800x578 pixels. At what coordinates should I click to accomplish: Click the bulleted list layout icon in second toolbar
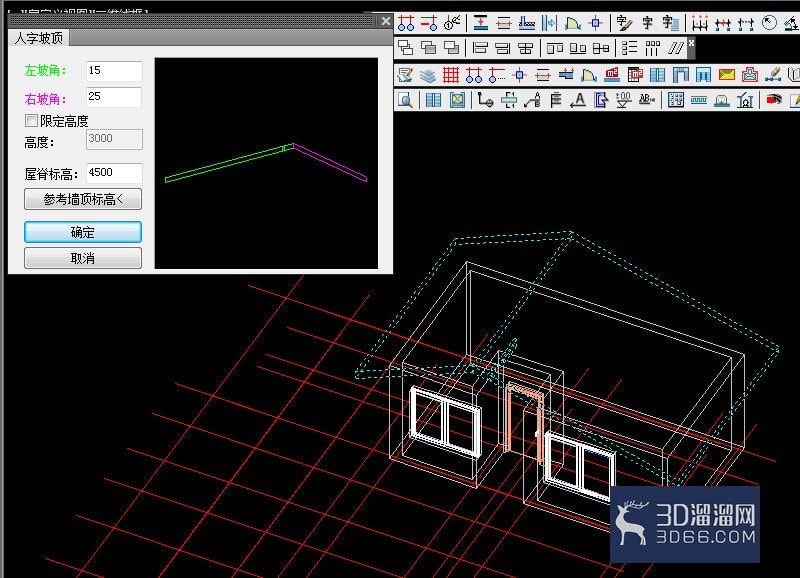[x=630, y=48]
